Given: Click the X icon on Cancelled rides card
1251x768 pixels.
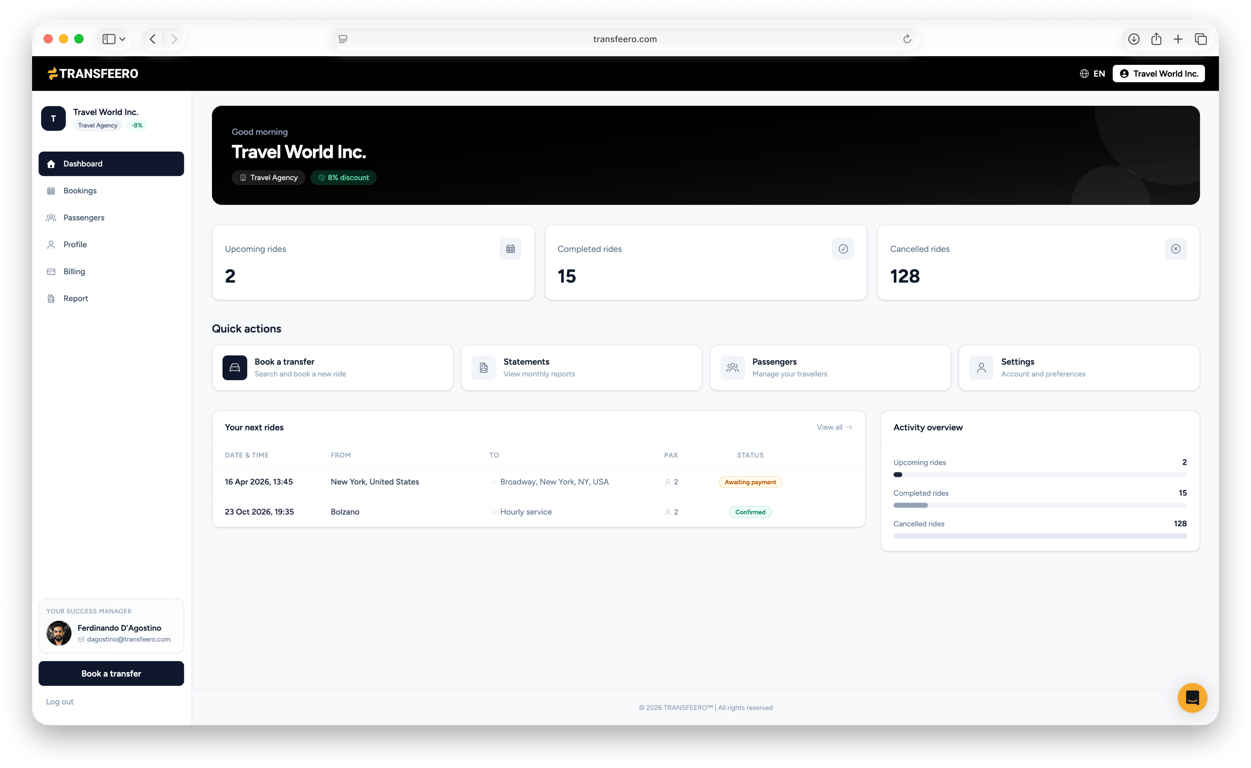Looking at the screenshot, I should [1176, 249].
